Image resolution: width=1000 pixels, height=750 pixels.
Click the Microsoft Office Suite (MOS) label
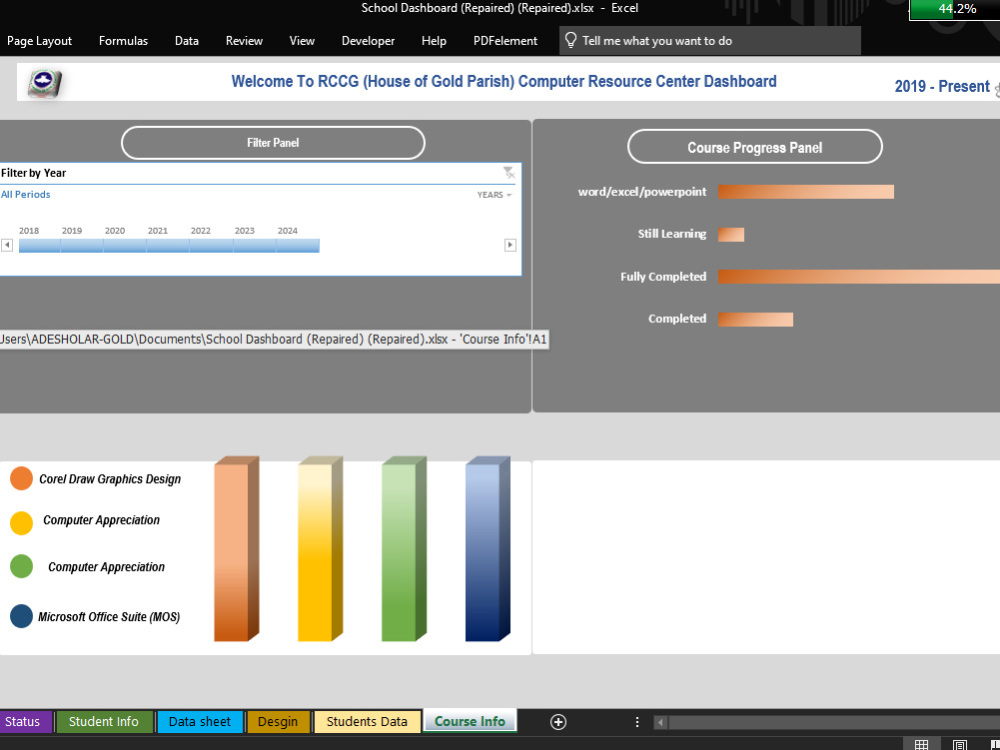click(x=109, y=617)
